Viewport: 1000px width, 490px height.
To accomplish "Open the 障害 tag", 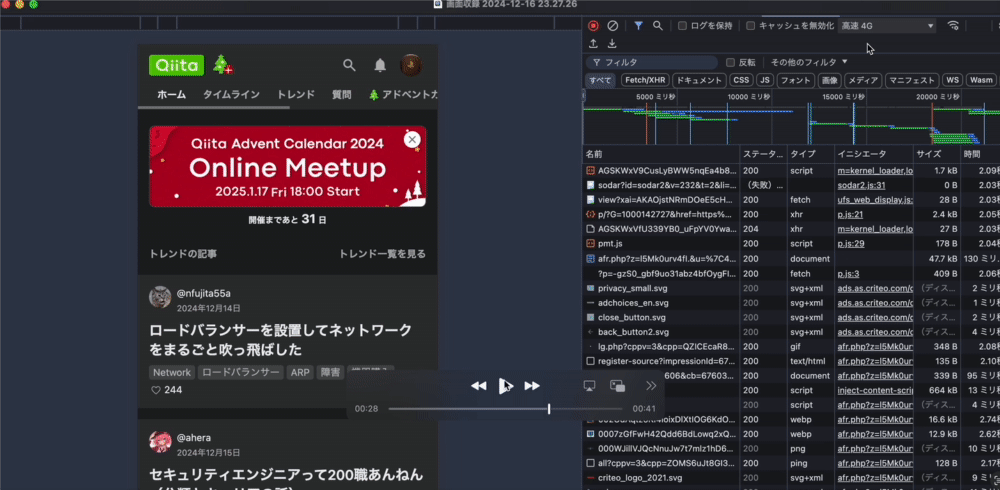I will click(330, 373).
